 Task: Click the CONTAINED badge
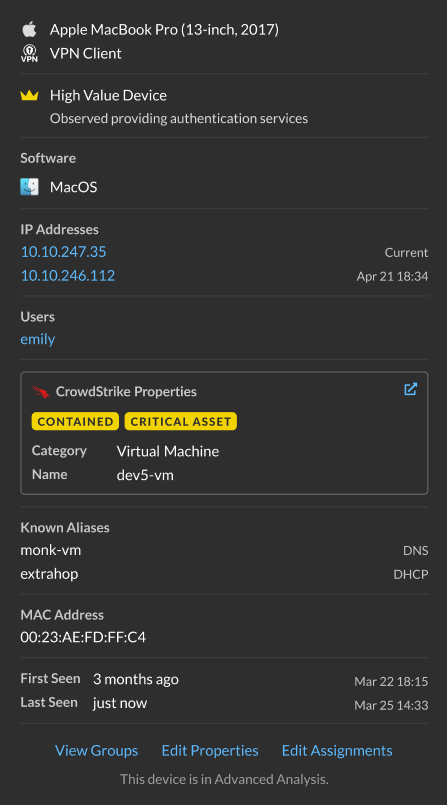tap(75, 421)
